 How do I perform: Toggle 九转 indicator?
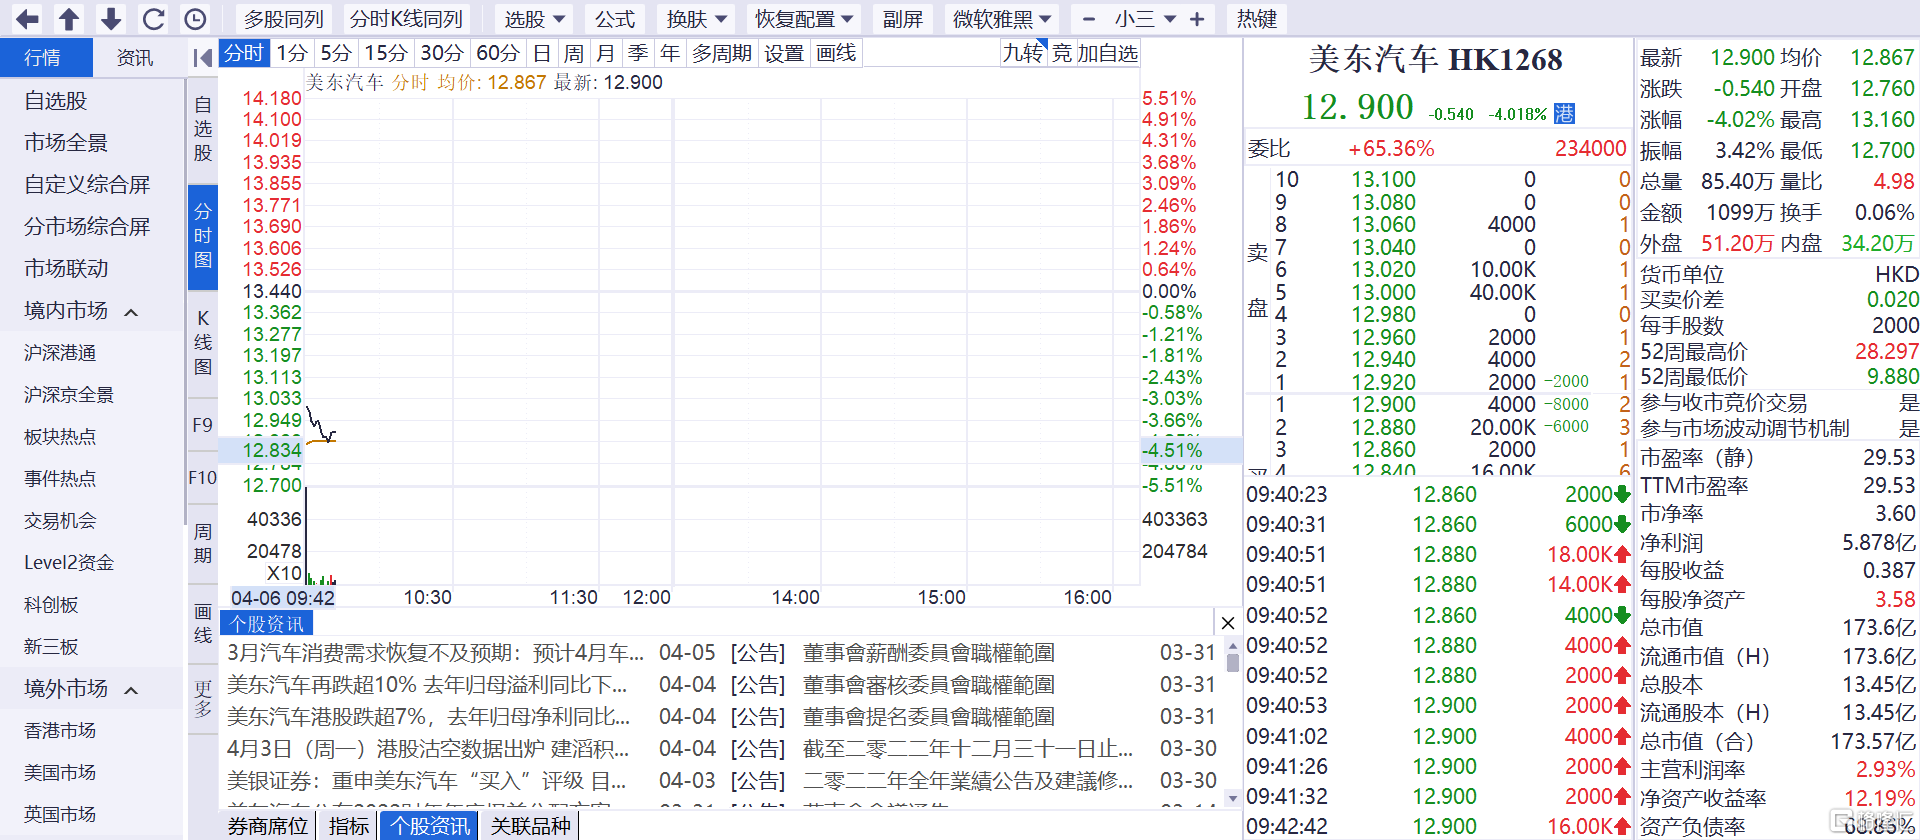tap(1022, 53)
